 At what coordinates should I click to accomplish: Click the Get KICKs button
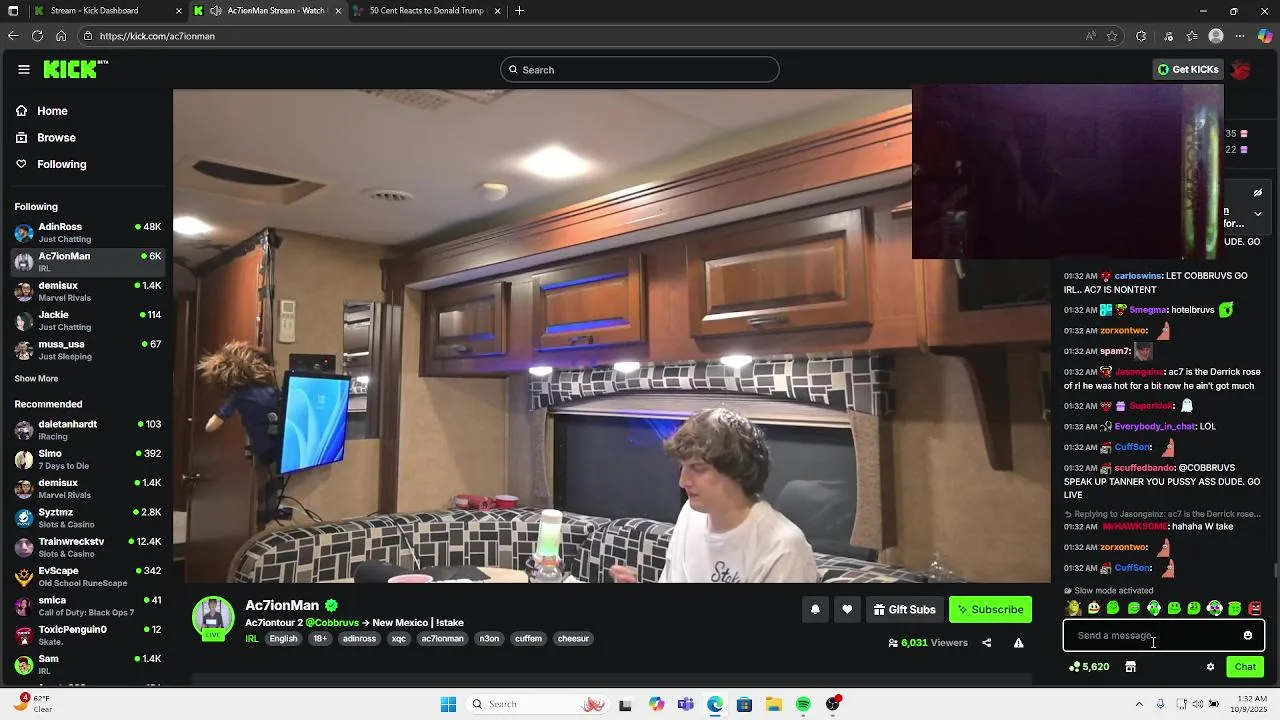[x=1188, y=70]
